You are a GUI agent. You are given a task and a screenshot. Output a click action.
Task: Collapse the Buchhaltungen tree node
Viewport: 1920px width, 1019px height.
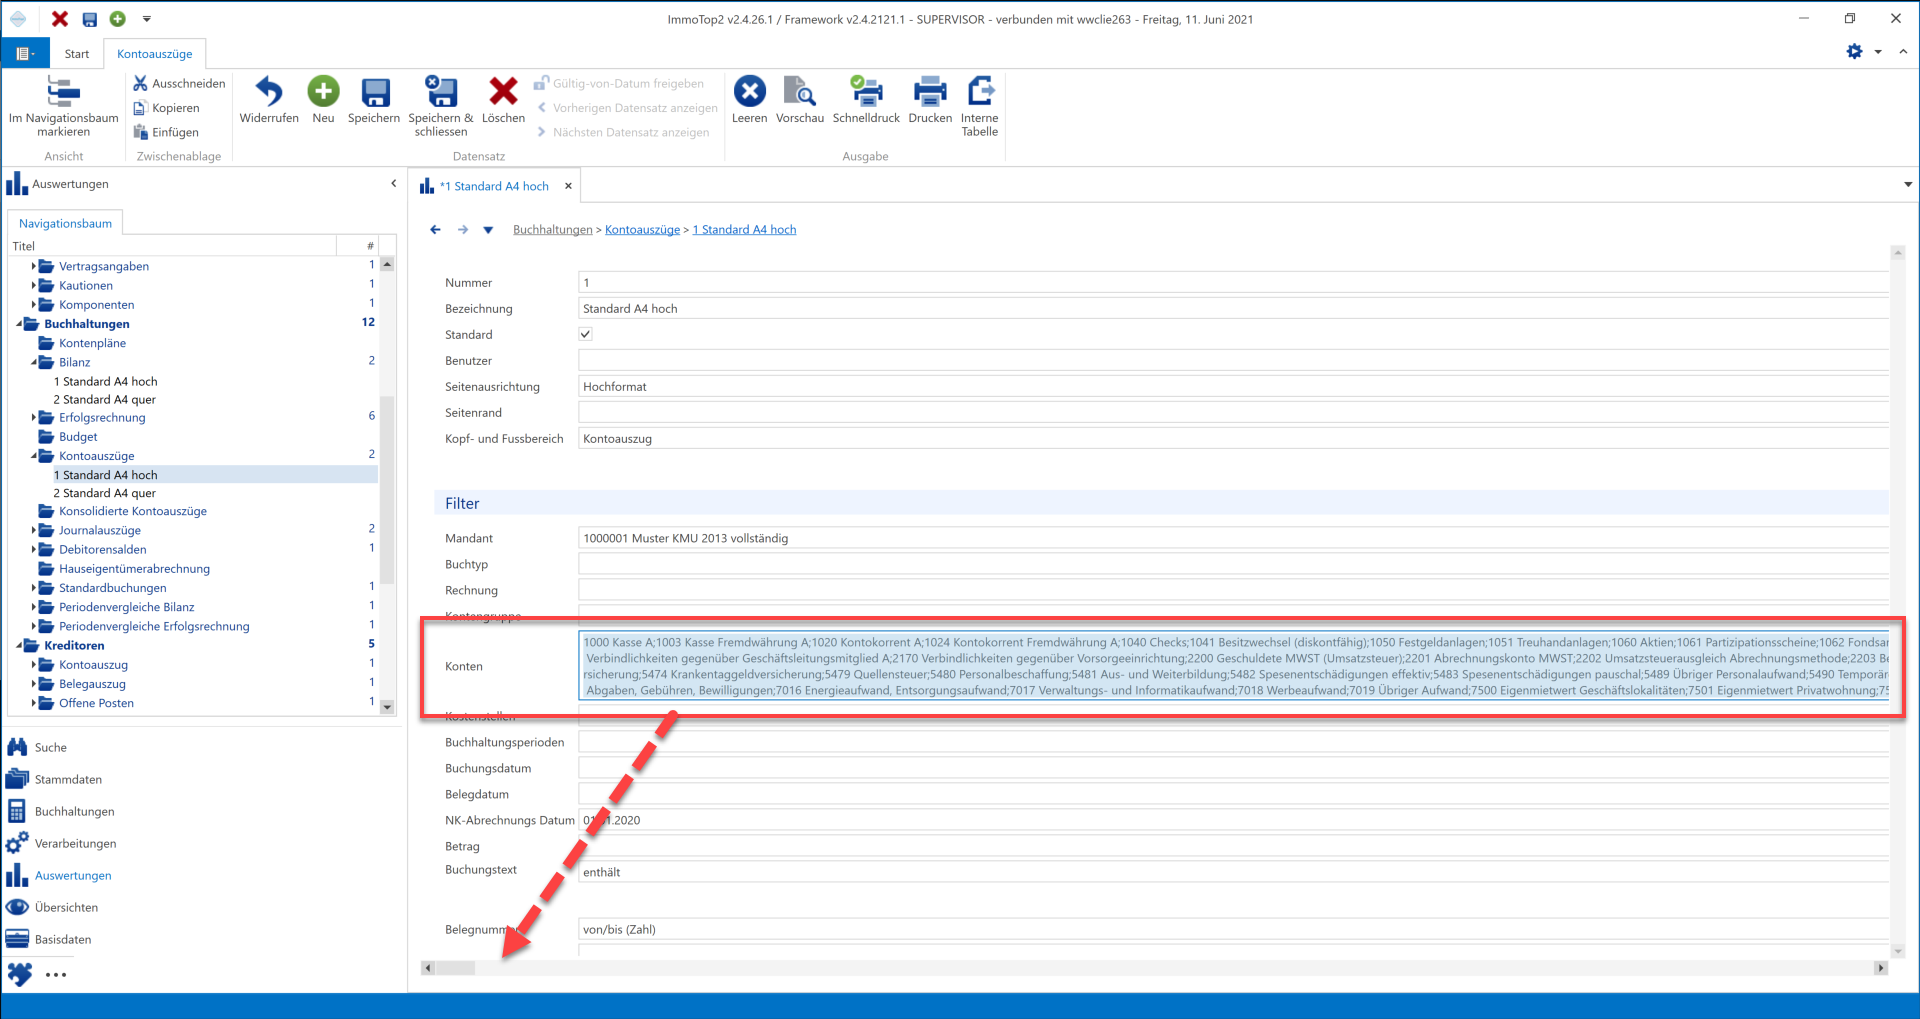tap(19, 324)
